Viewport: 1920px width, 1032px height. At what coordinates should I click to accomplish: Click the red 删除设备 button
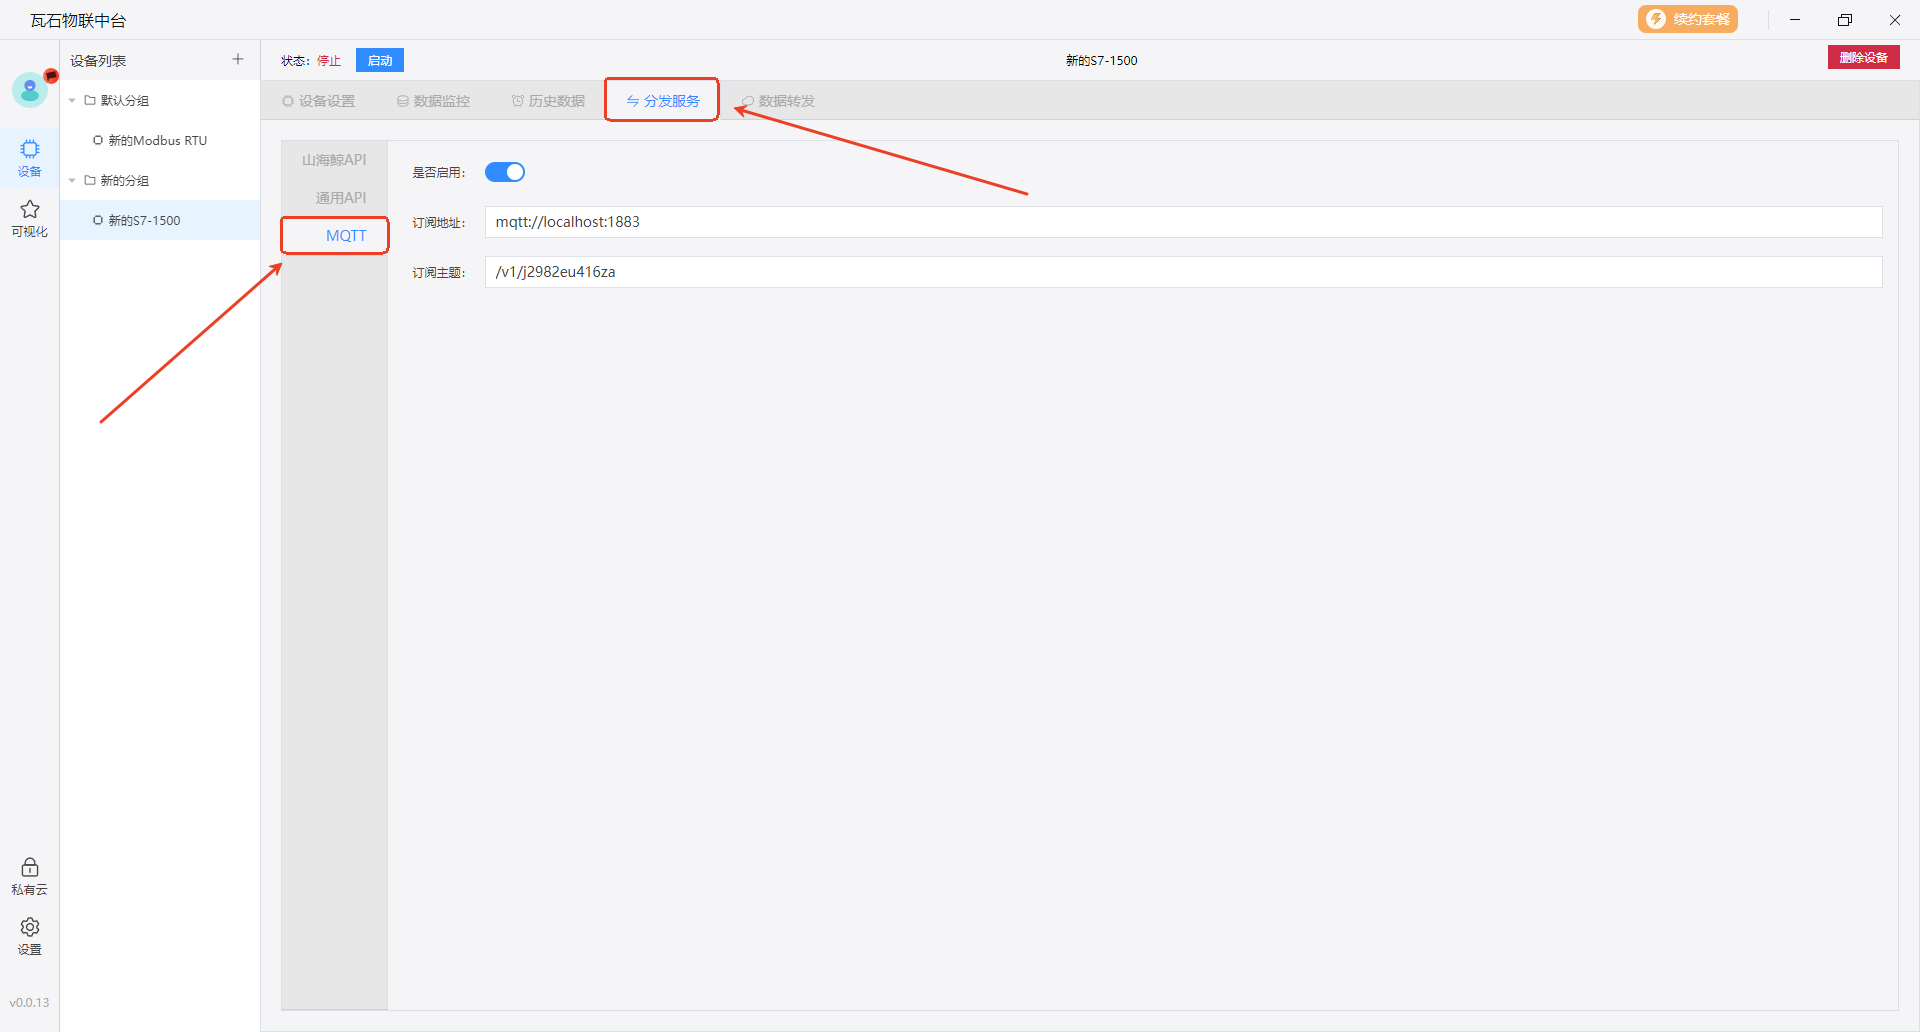tap(1863, 58)
